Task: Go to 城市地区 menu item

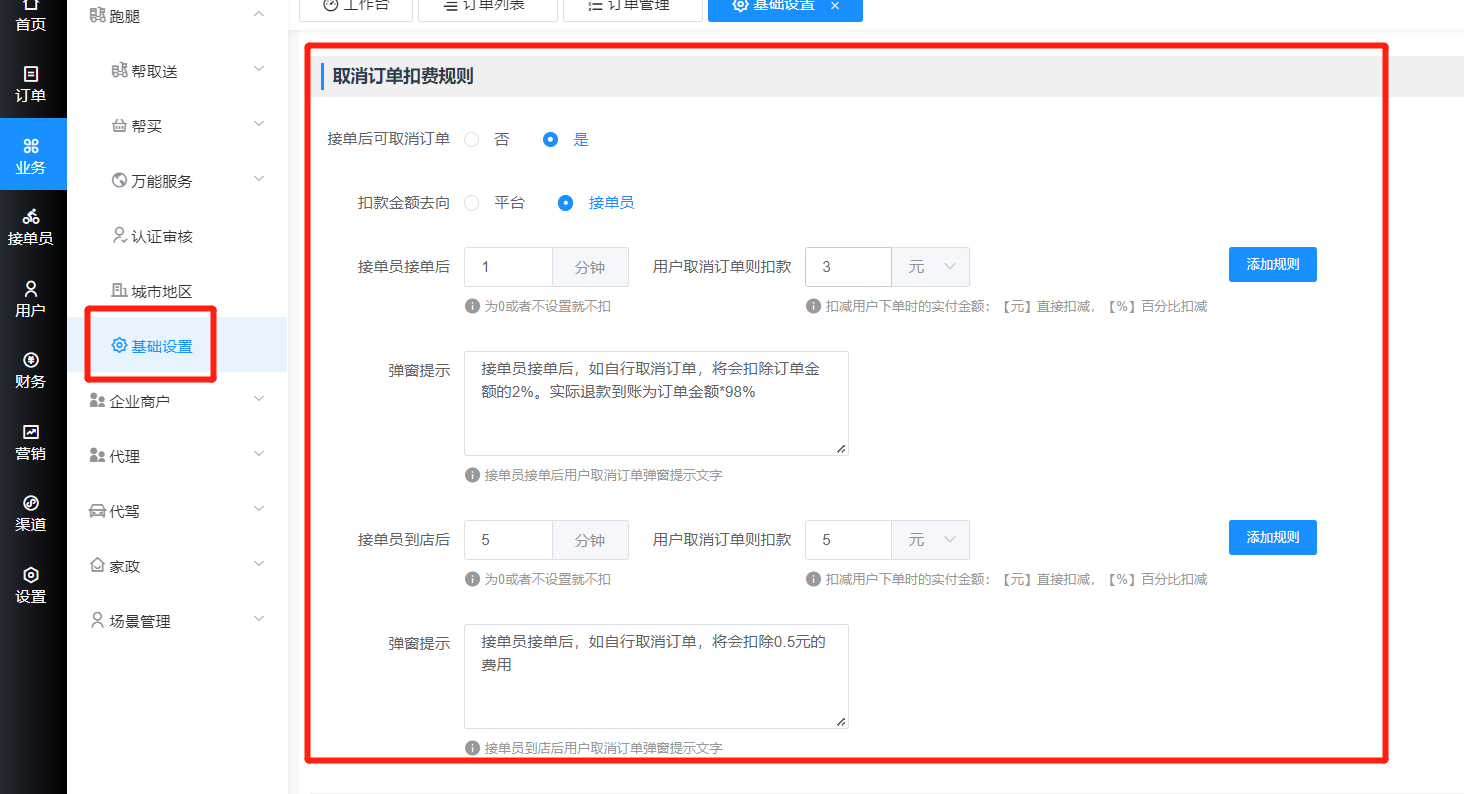Action: point(161,292)
